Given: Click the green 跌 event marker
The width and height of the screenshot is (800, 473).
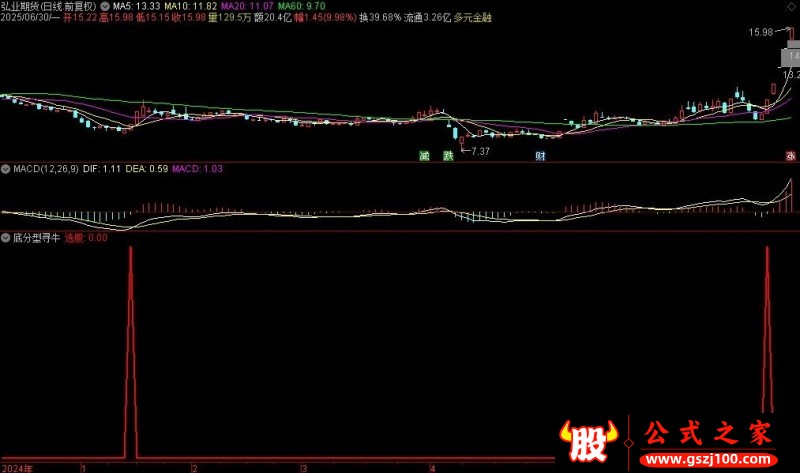Looking at the screenshot, I should point(448,156).
